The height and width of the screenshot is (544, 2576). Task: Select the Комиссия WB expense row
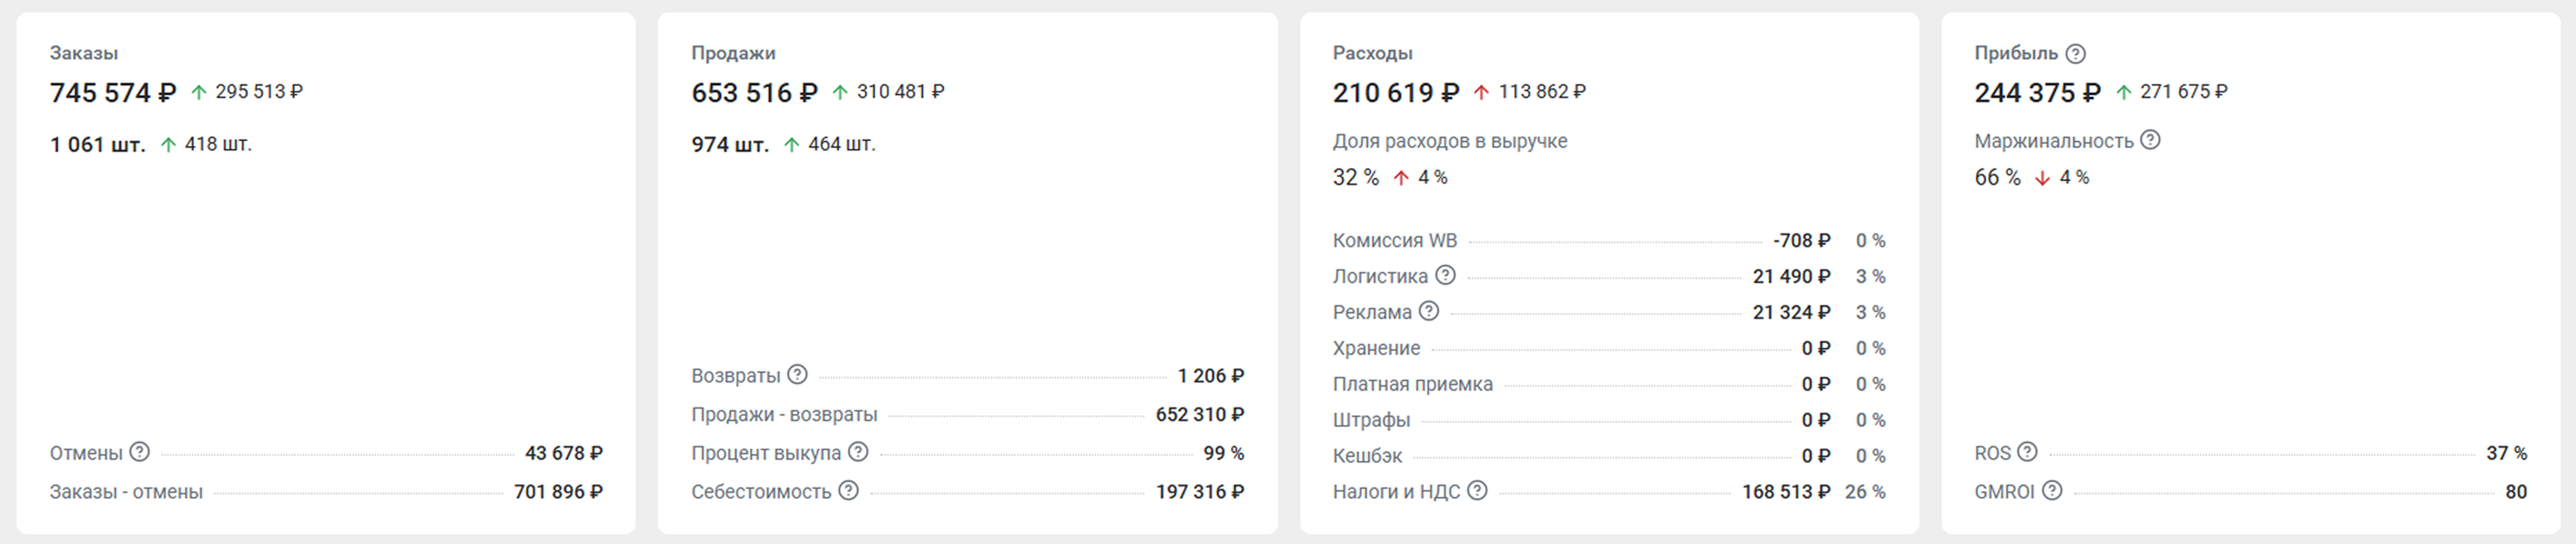[1394, 241]
